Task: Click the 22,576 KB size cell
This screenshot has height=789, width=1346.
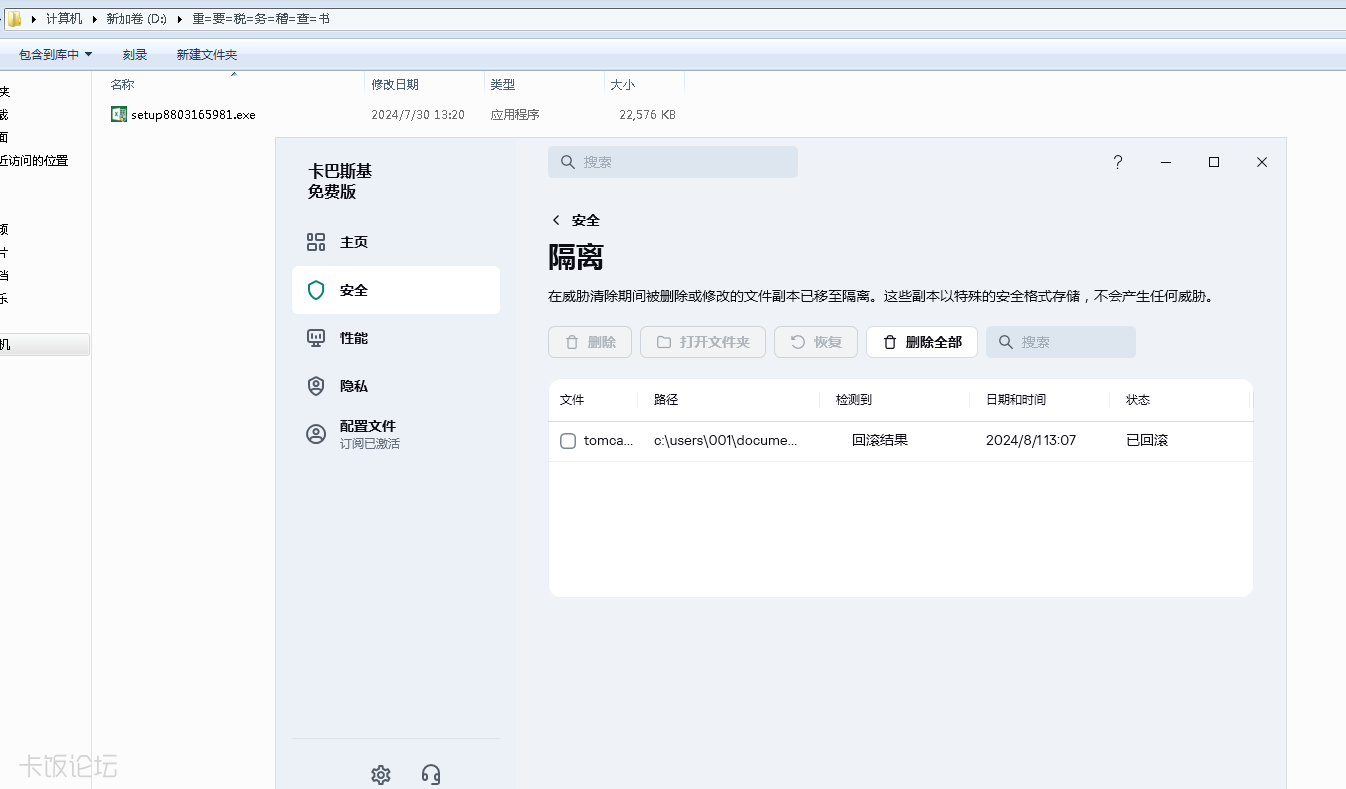Action: click(x=647, y=115)
